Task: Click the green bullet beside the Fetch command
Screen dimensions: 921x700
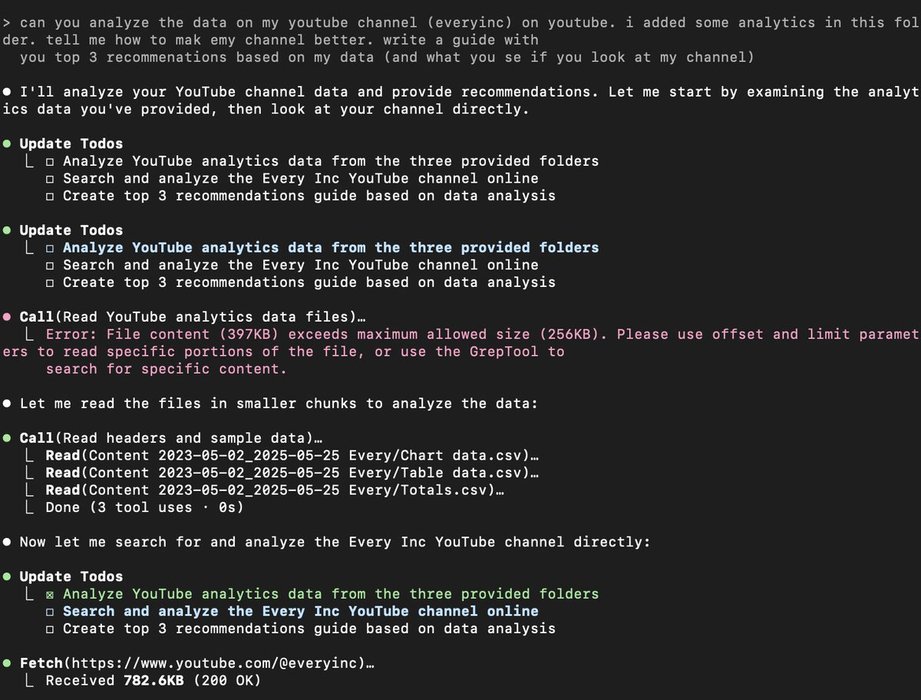Action: [7, 663]
